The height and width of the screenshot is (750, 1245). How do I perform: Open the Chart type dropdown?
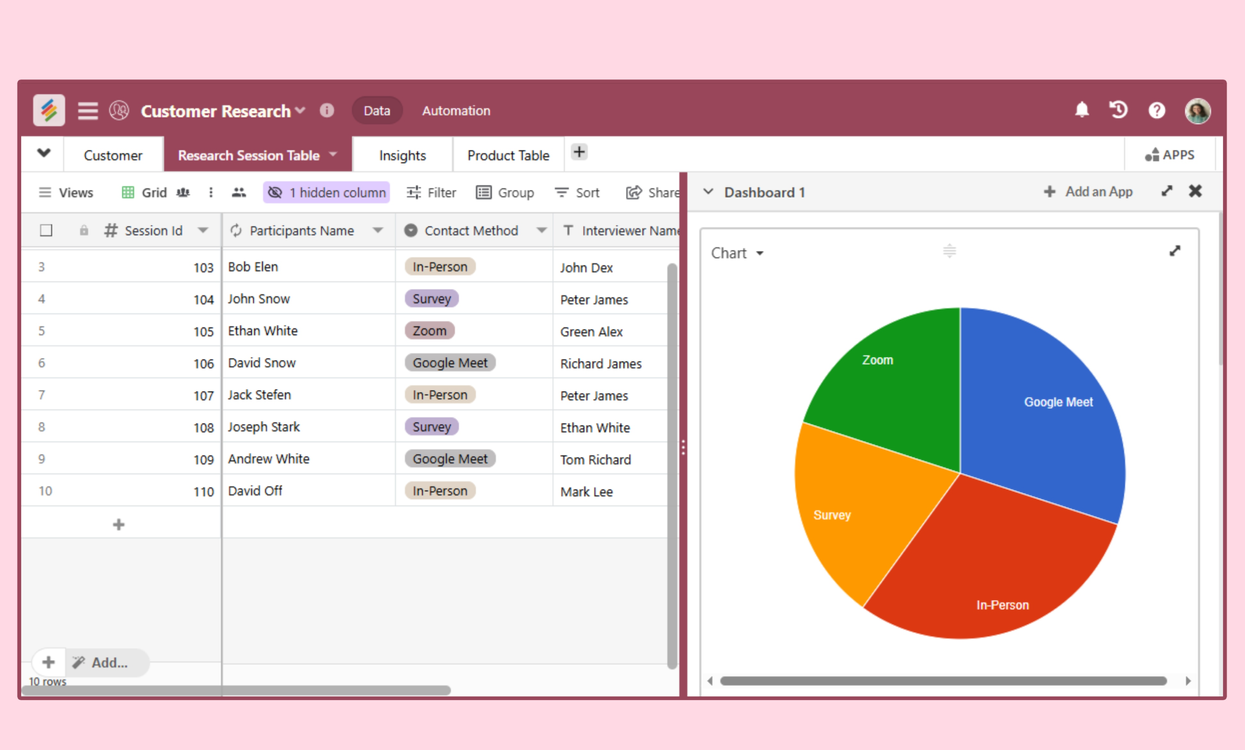pos(738,253)
